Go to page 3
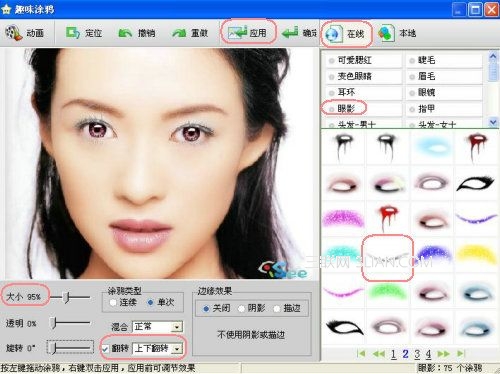The image size is (500, 374). tap(417, 354)
